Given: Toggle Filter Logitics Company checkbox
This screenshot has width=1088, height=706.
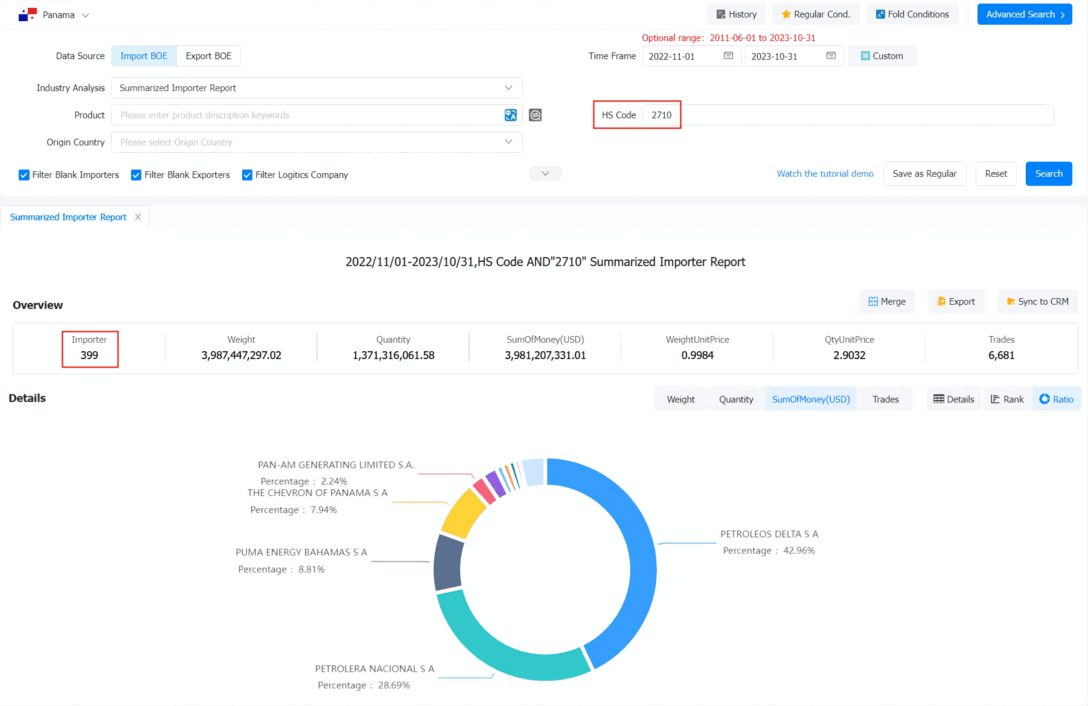Looking at the screenshot, I should pos(247,175).
